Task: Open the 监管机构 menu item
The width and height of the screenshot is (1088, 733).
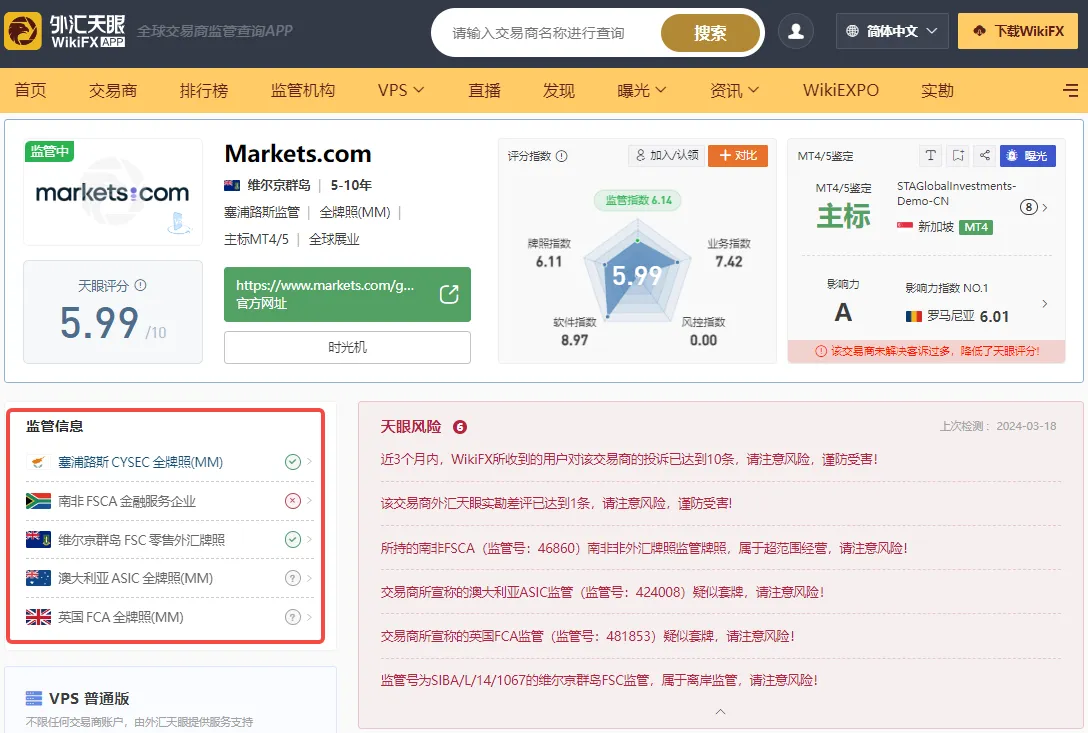Action: point(303,90)
